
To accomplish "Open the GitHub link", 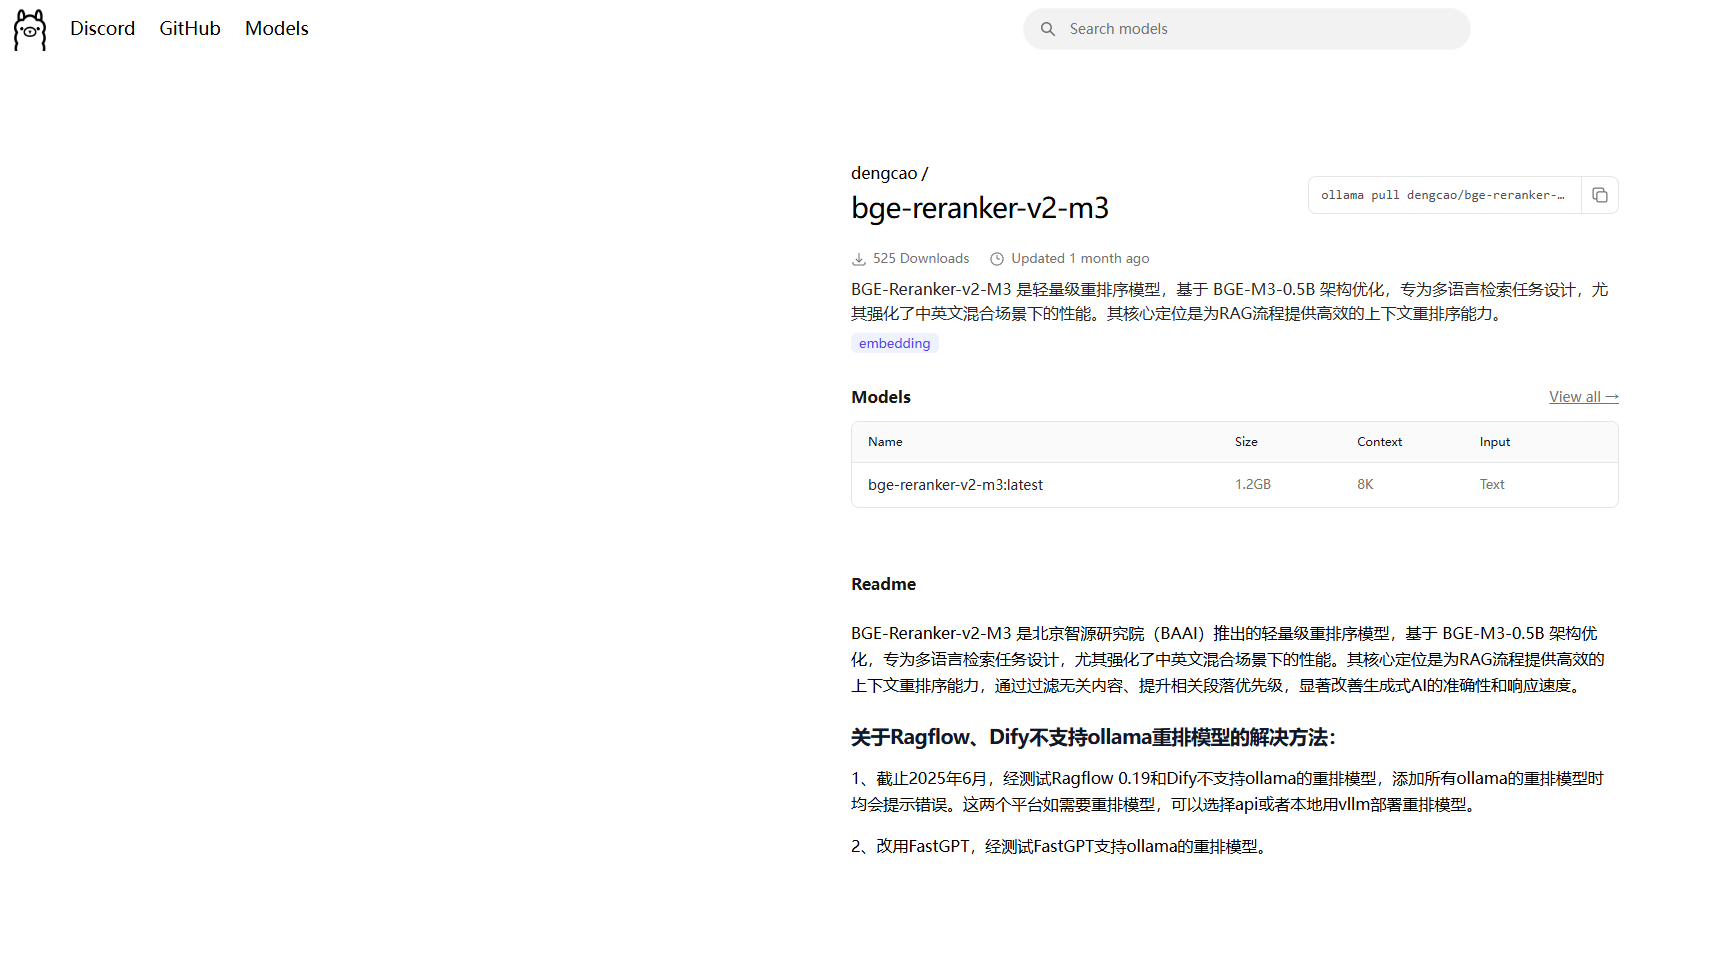I will pyautogui.click(x=190, y=29).
